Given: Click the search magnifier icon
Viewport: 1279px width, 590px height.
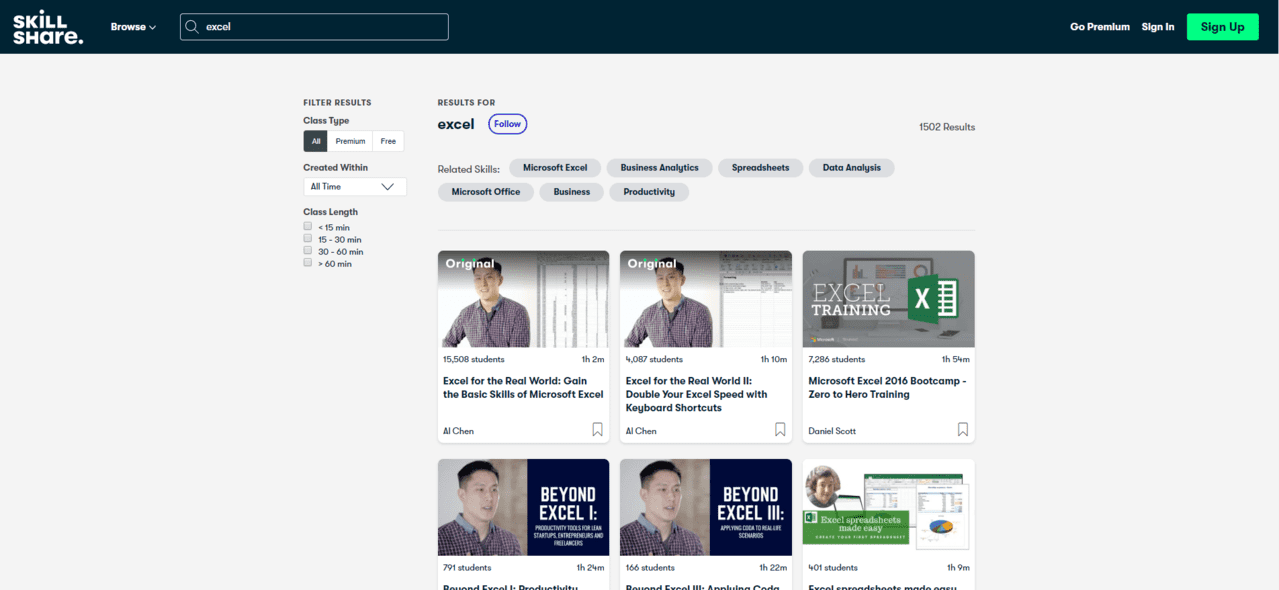Looking at the screenshot, I should [x=192, y=27].
